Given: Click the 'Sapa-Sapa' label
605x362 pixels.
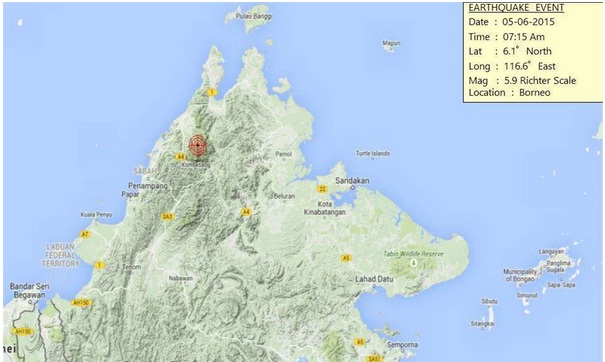Looking at the screenshot, I should [561, 285].
